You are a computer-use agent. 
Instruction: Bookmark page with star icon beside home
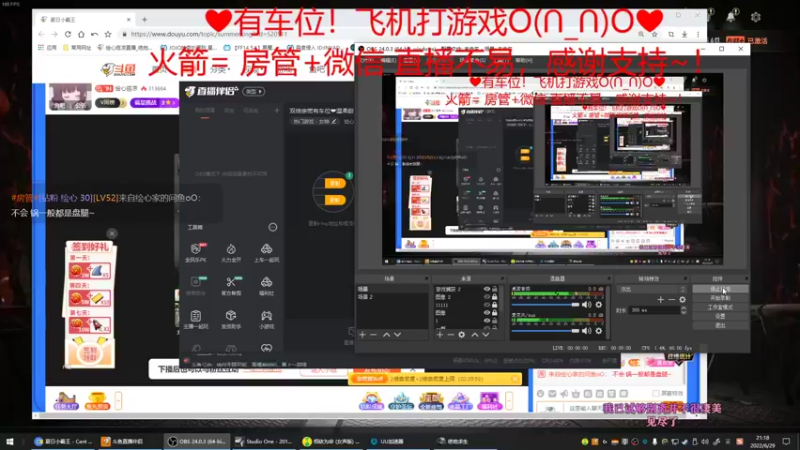point(108,34)
